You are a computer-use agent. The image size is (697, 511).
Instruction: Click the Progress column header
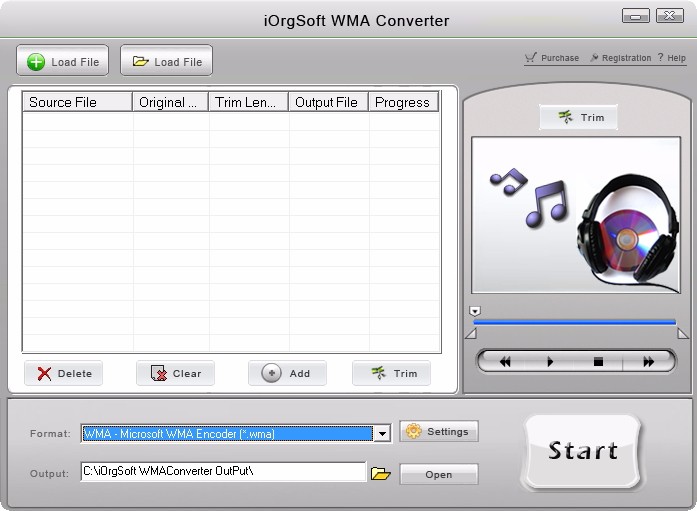pos(403,102)
